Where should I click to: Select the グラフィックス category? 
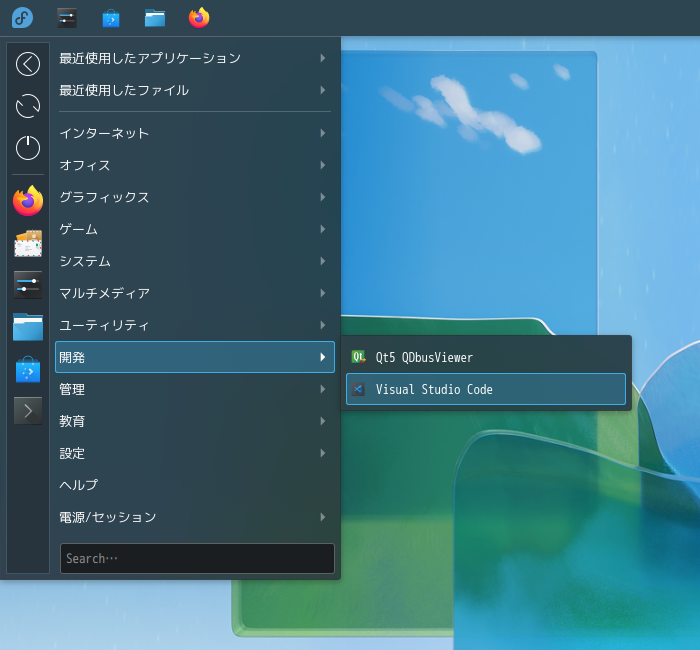point(195,197)
